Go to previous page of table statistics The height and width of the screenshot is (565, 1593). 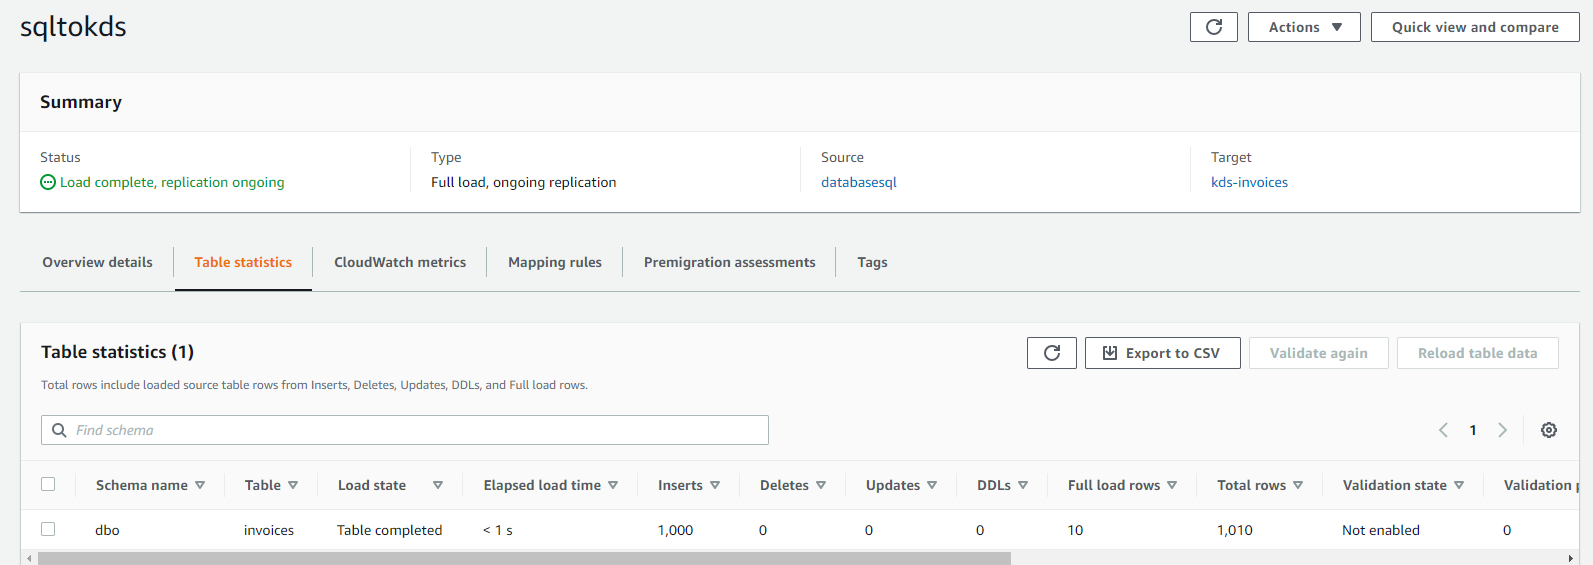click(1443, 430)
